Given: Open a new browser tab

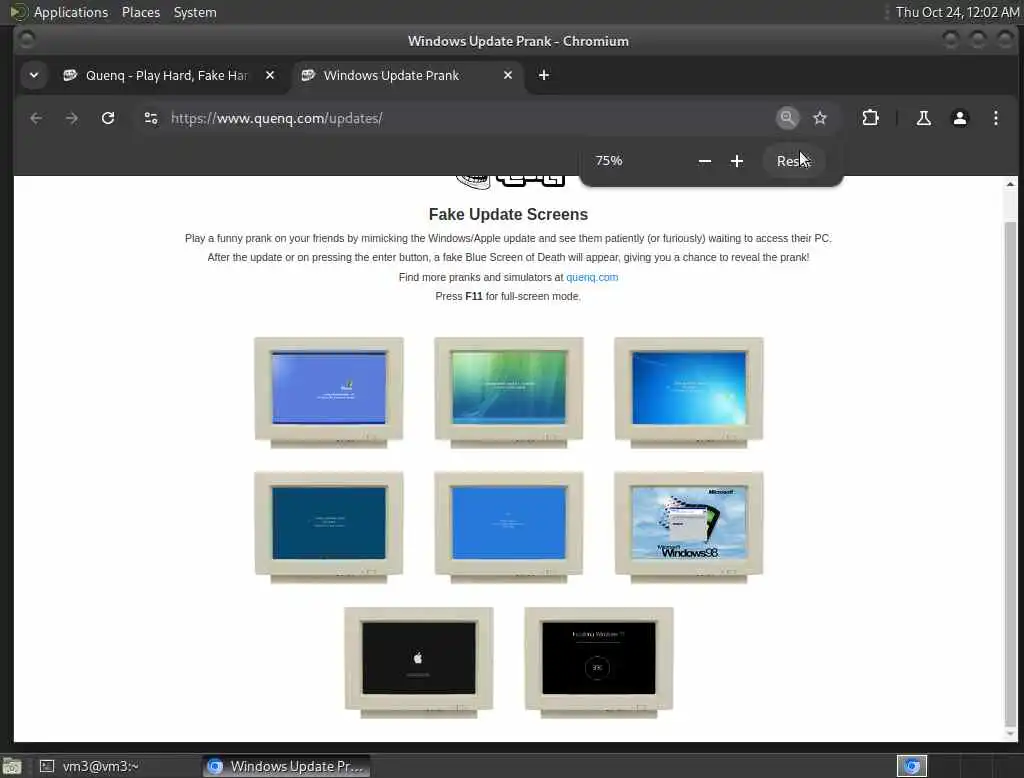Looking at the screenshot, I should [x=543, y=75].
